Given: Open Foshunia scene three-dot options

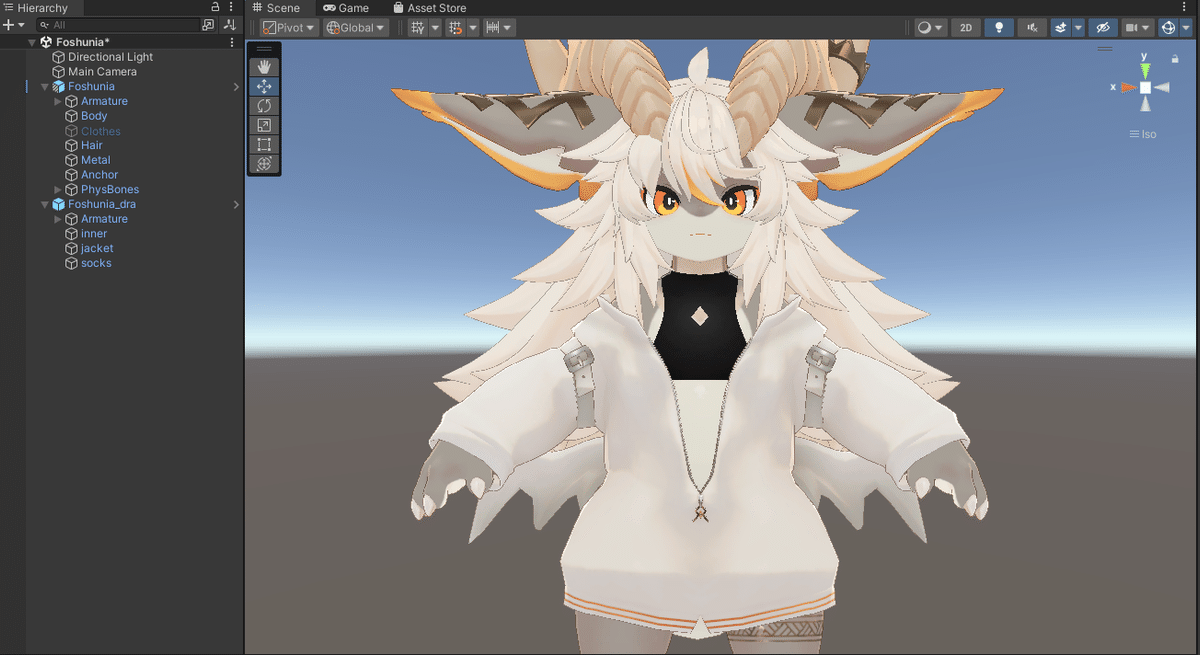Looking at the screenshot, I should click(232, 43).
